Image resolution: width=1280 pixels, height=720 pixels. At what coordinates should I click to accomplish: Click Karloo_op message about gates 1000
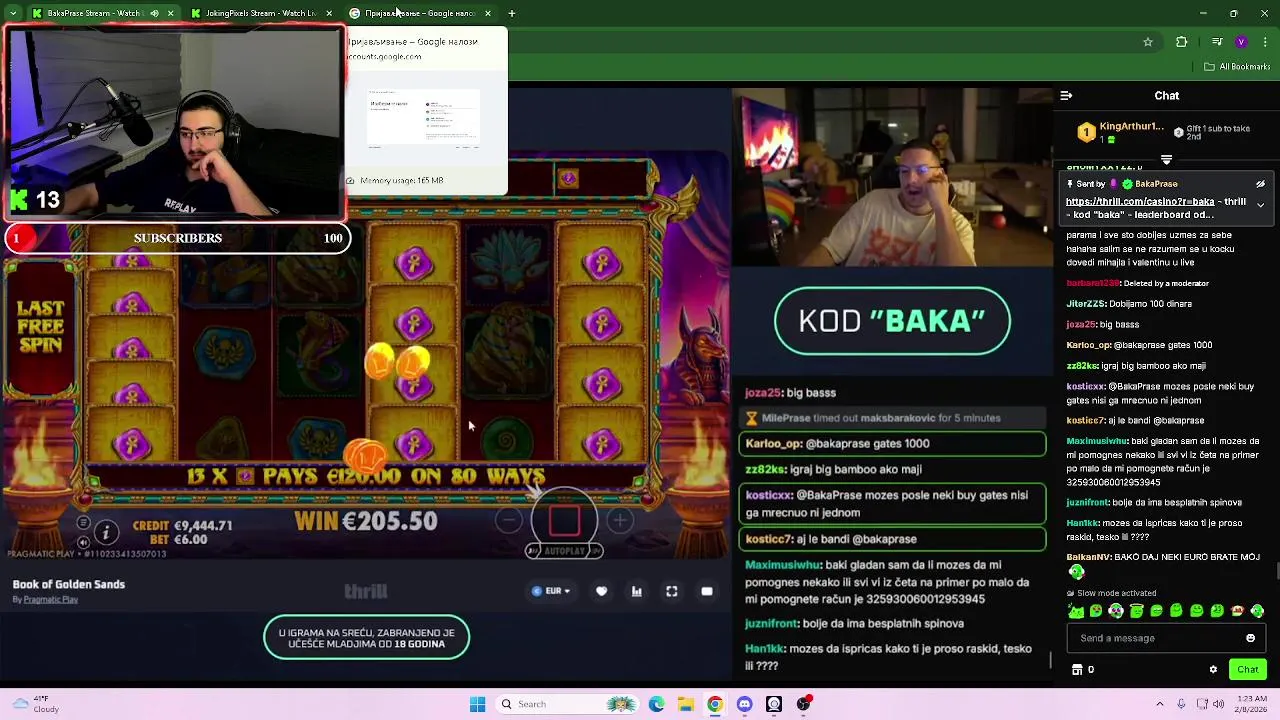[x=893, y=443]
